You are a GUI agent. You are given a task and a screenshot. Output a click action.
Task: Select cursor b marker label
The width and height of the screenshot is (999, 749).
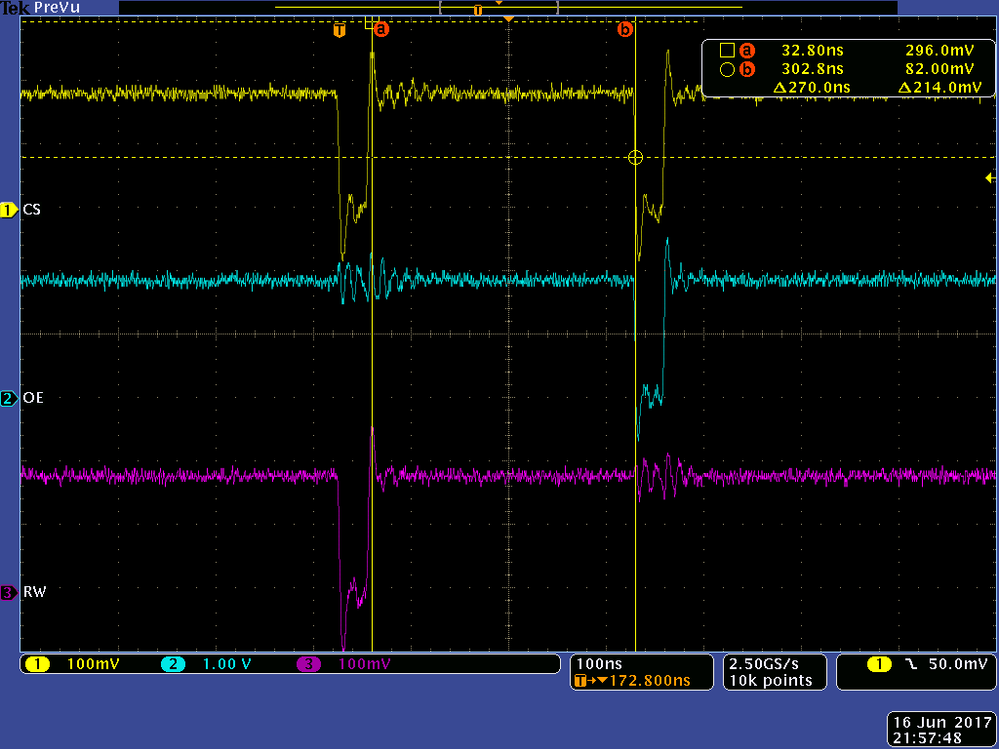pyautogui.click(x=626, y=29)
